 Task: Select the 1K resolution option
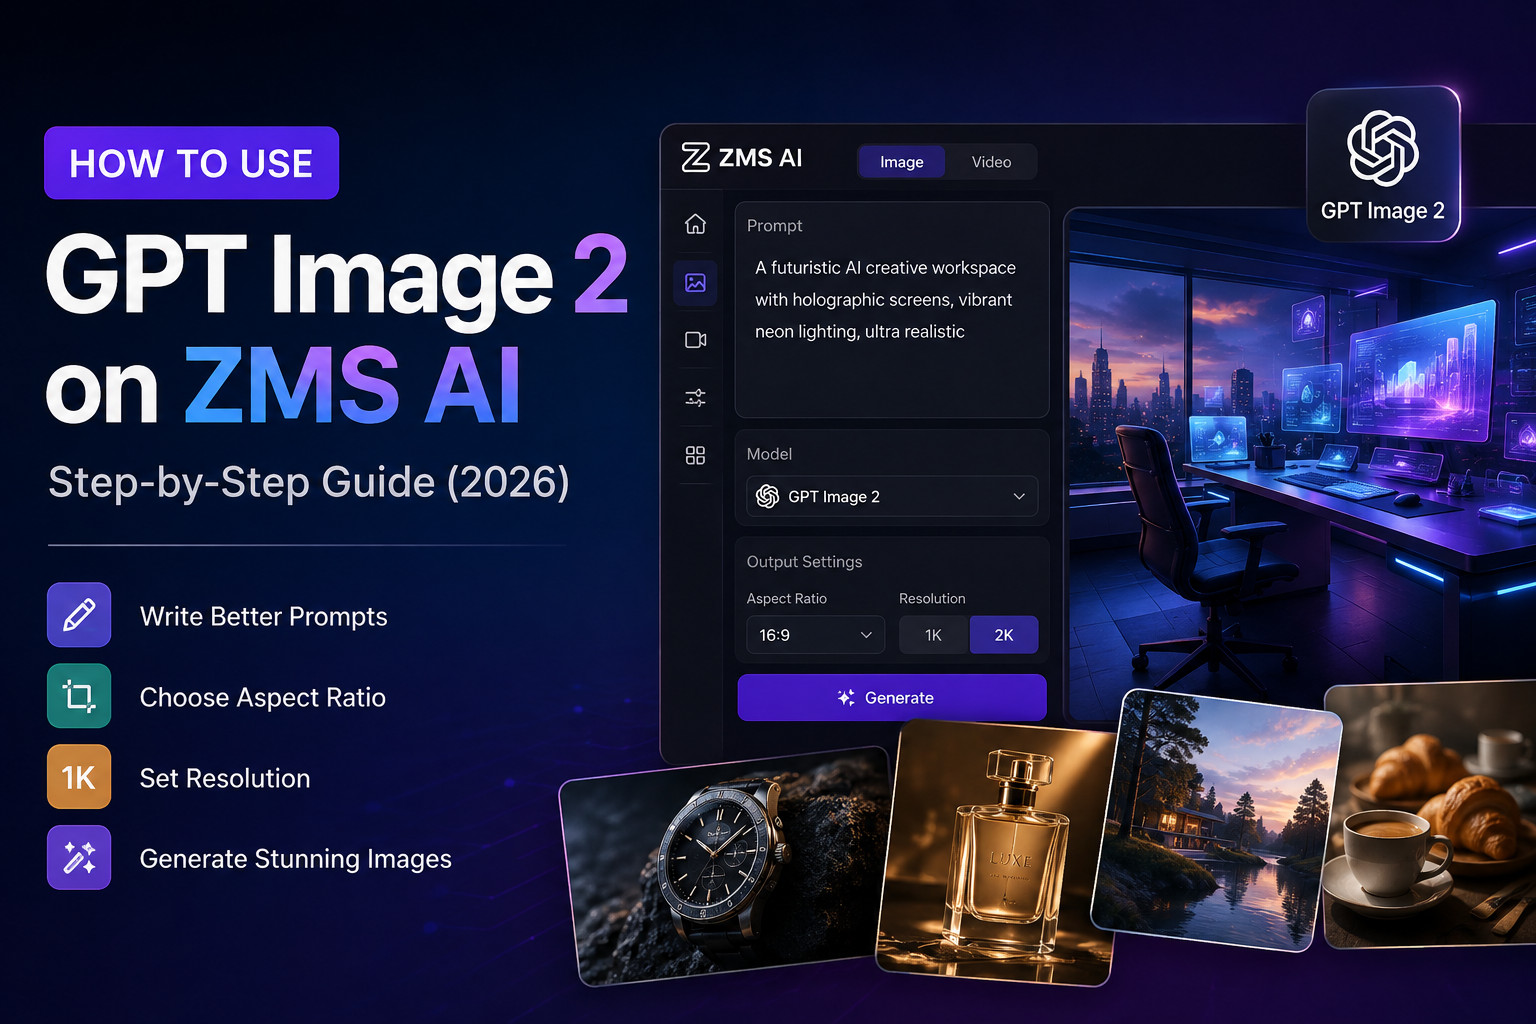tap(933, 635)
